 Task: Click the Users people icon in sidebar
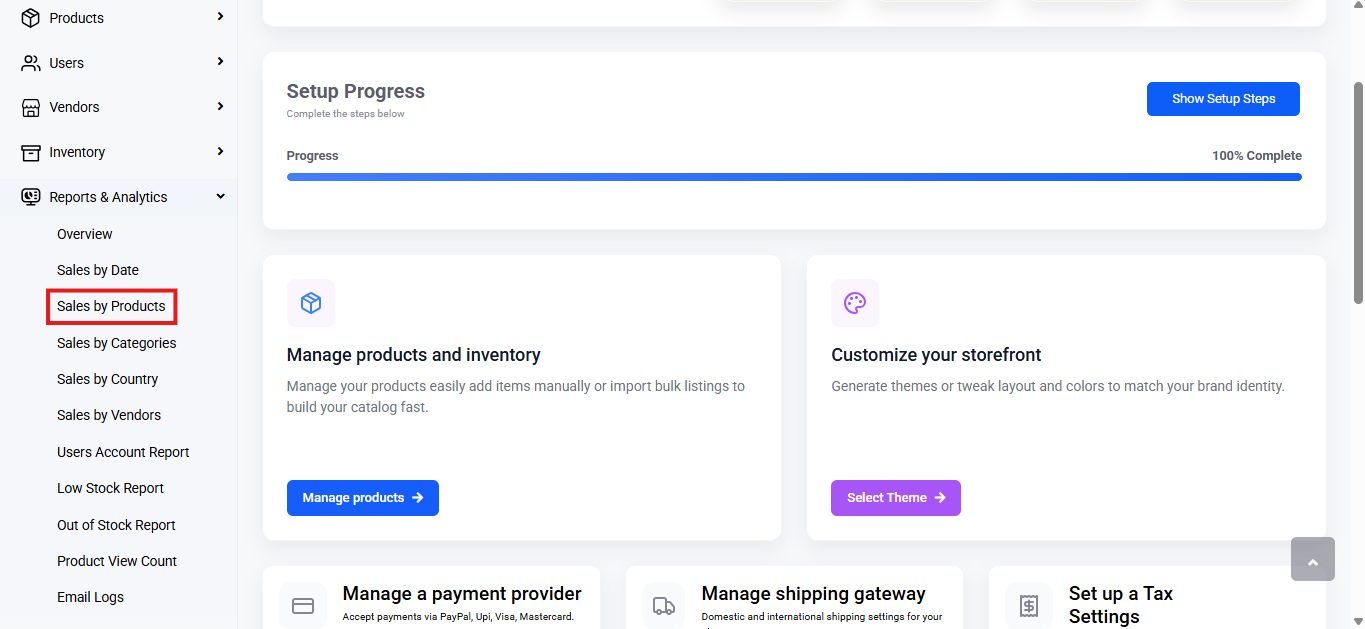point(31,63)
